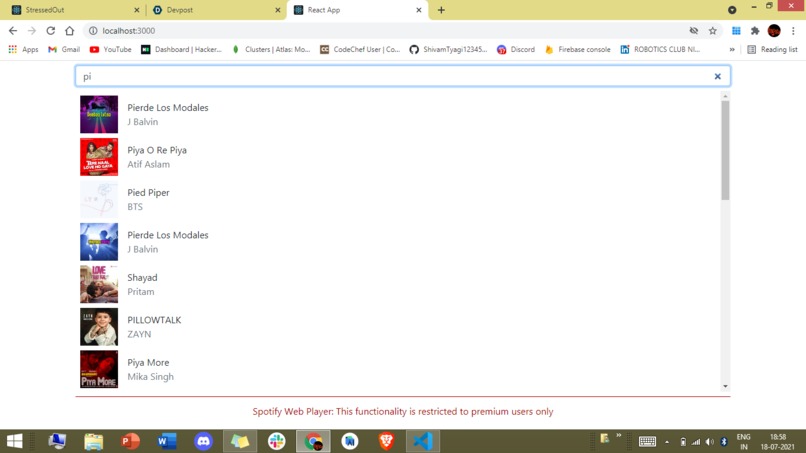Open the Gmail bookmark
806x453 pixels.
64,49
